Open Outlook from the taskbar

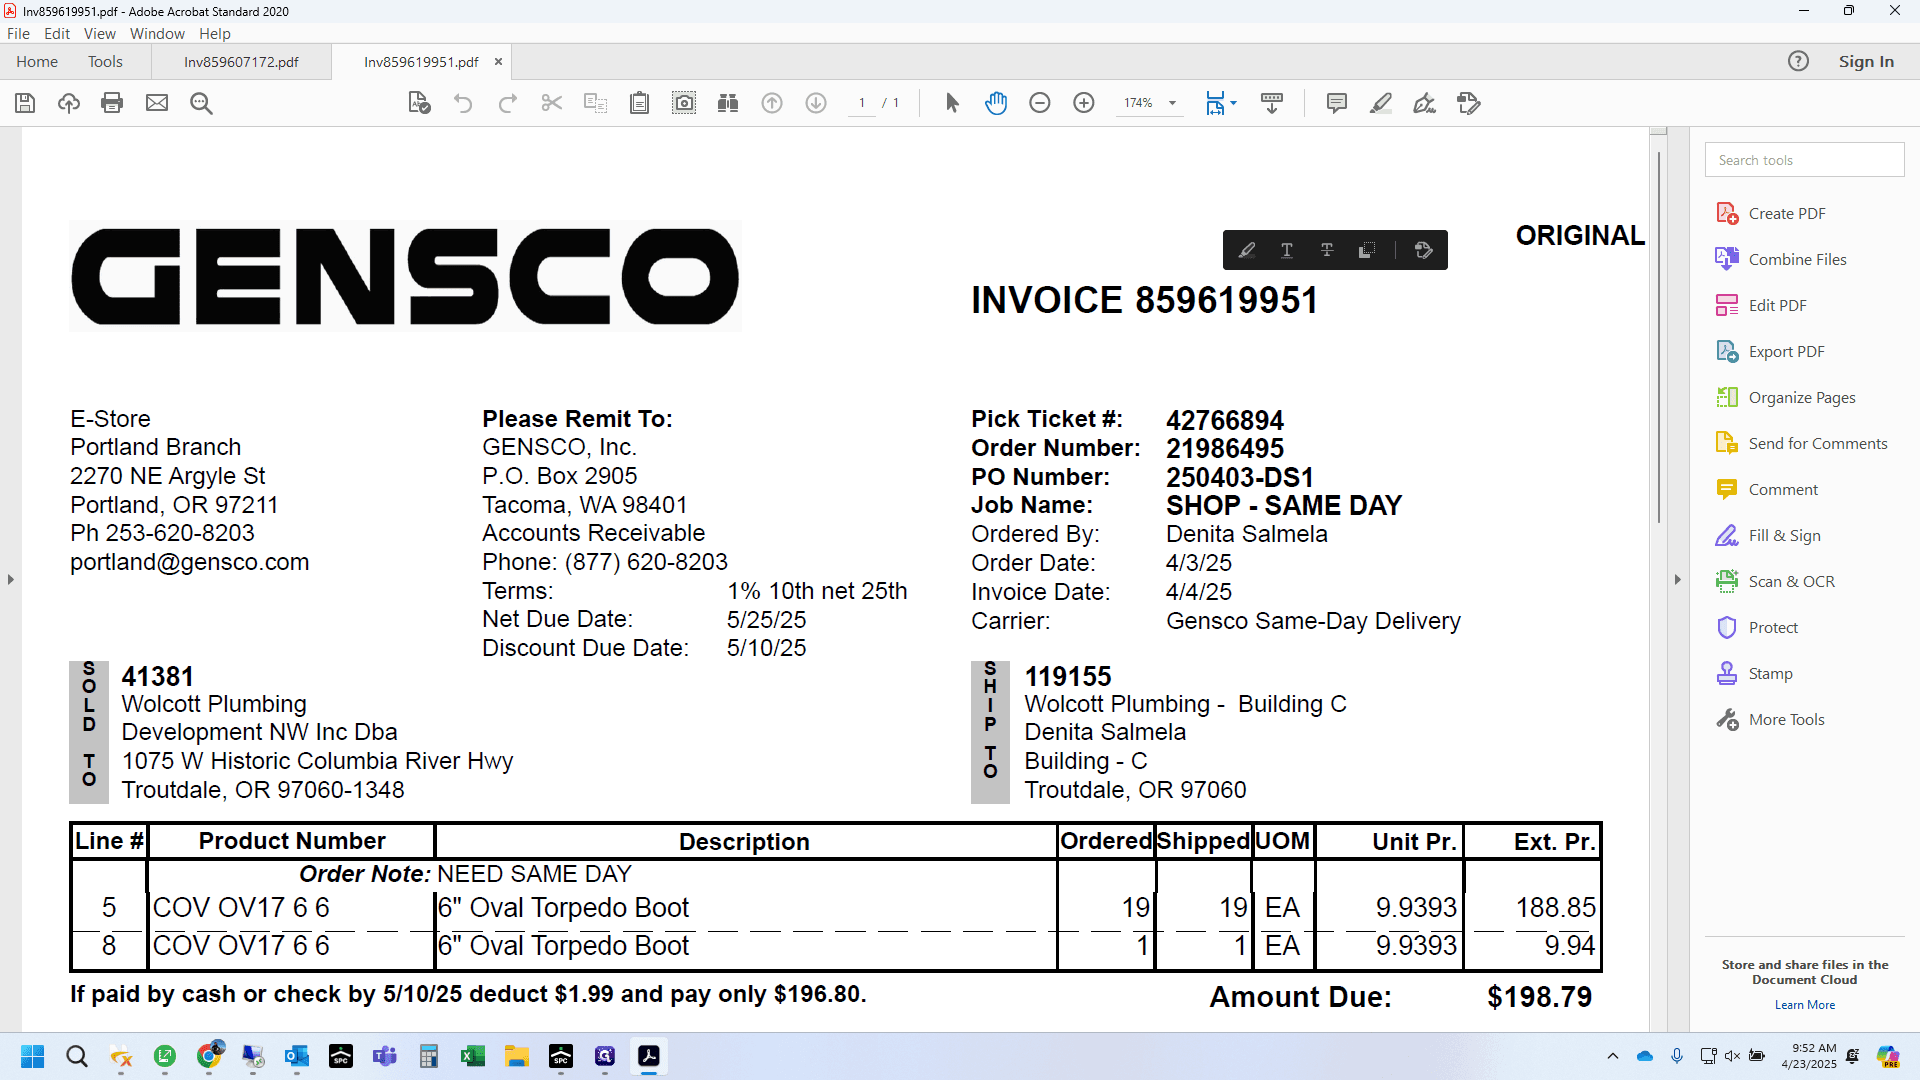pyautogui.click(x=297, y=1056)
